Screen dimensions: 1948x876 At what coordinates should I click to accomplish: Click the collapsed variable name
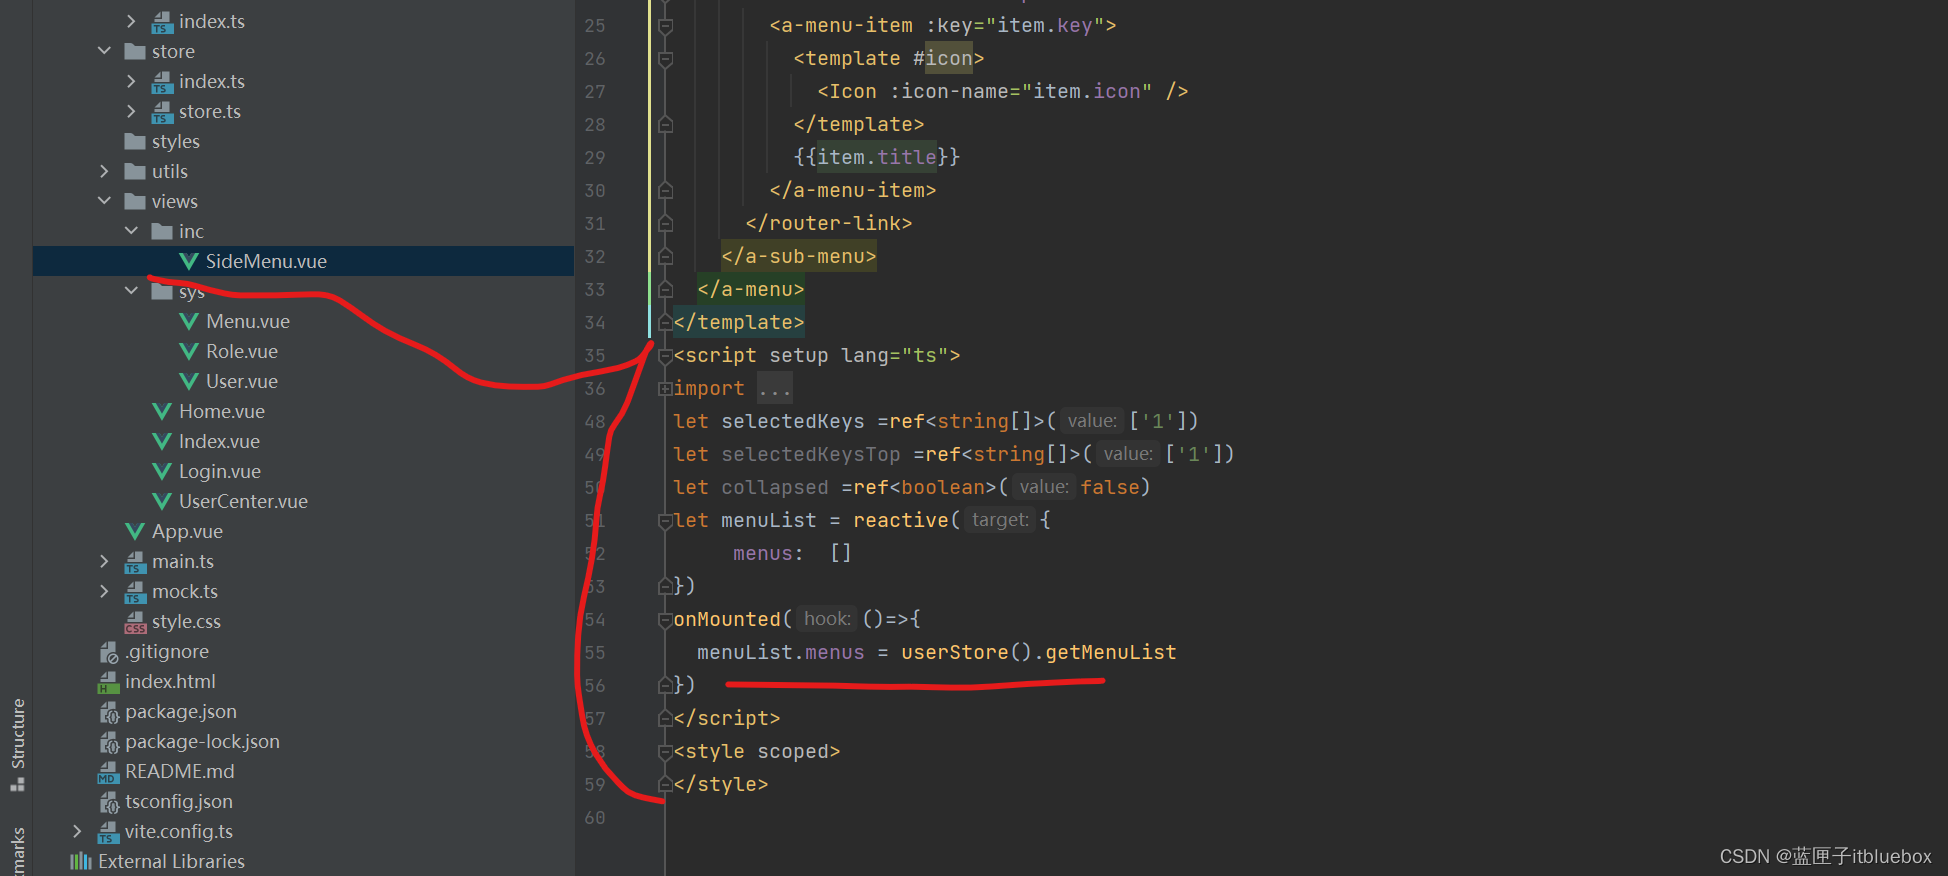click(775, 487)
